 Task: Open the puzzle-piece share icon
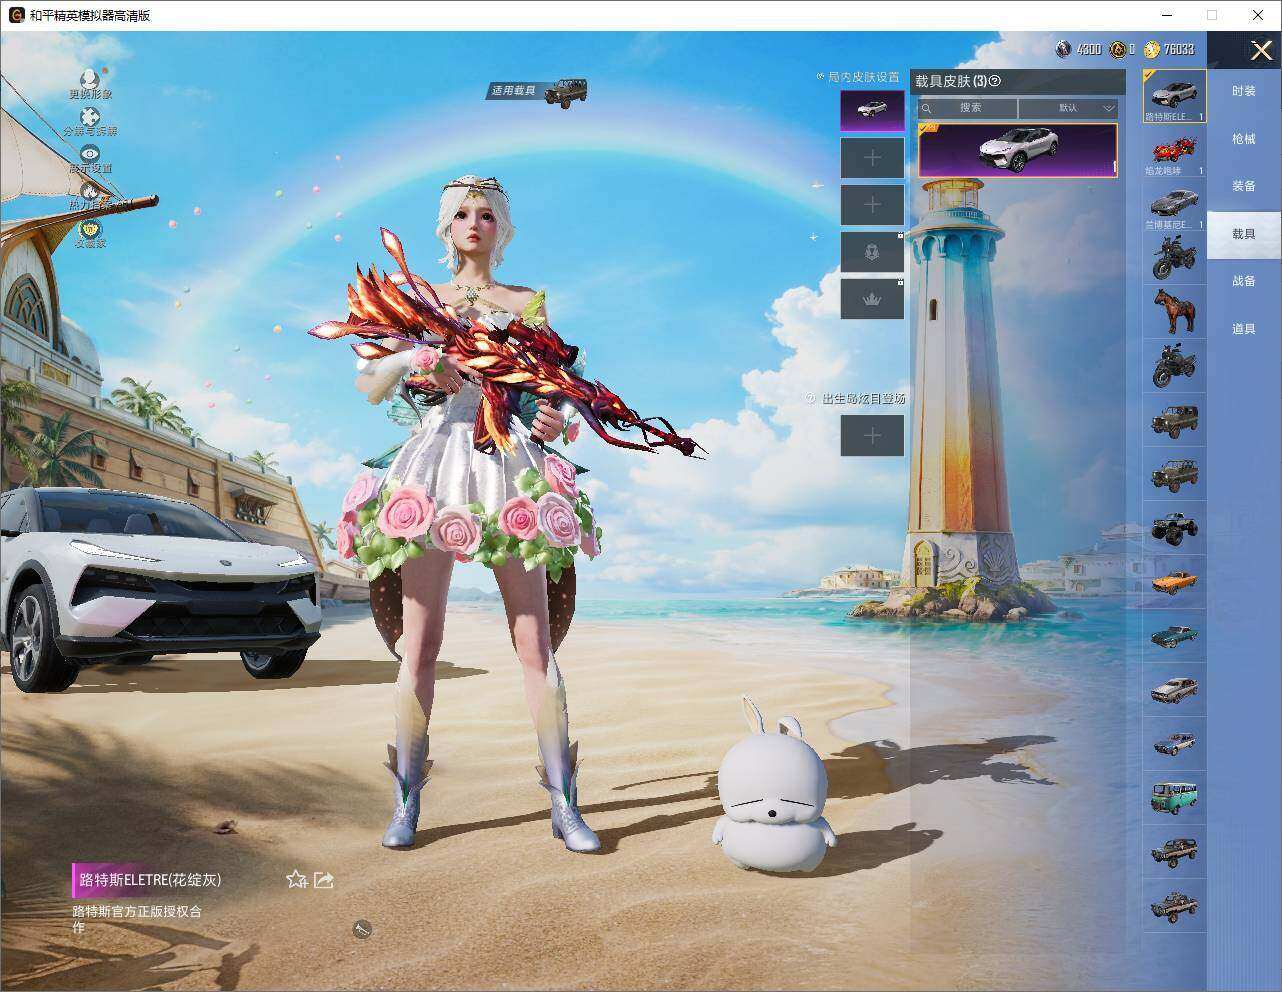click(90, 118)
